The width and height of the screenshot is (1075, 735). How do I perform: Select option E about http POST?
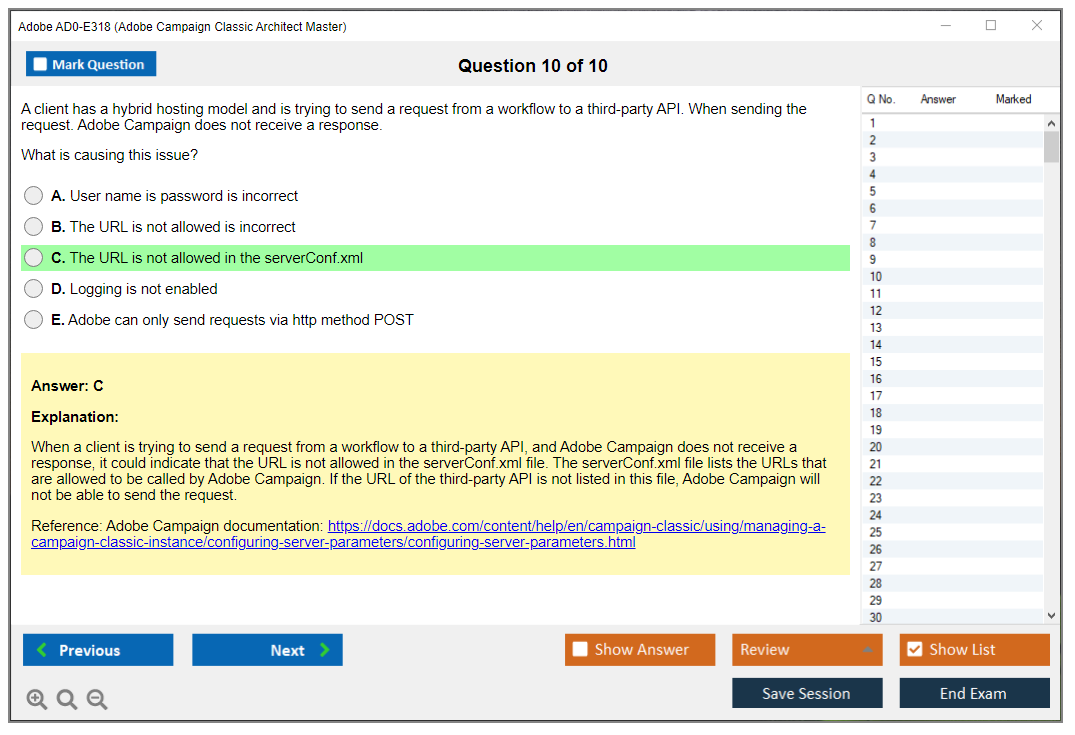click(x=34, y=320)
